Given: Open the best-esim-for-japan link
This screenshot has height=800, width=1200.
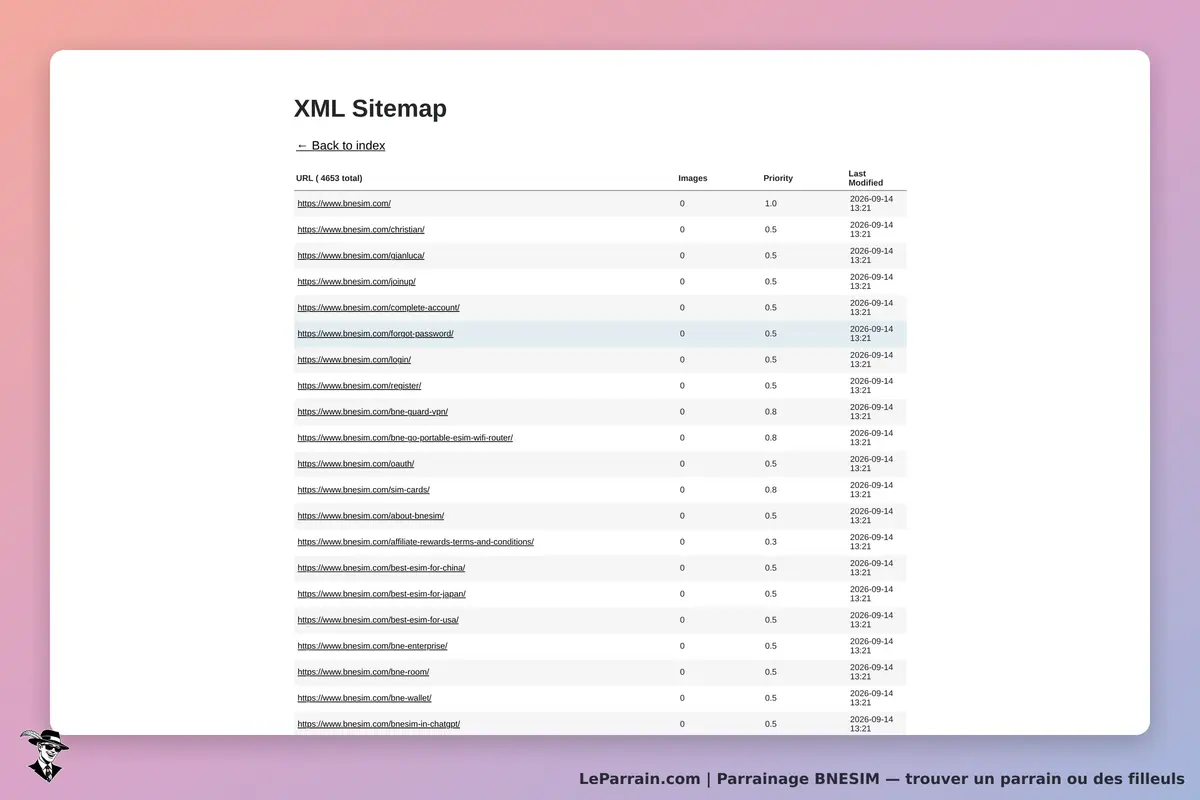Looking at the screenshot, I should [381, 594].
